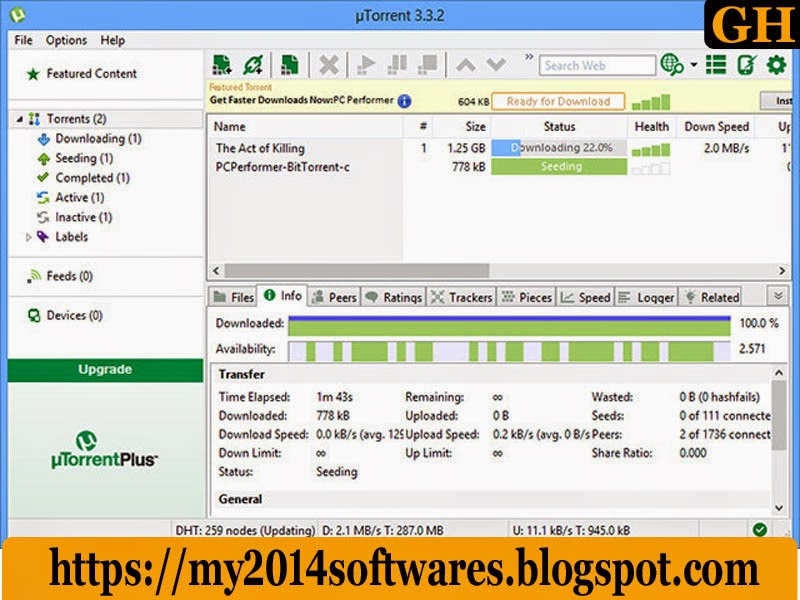The image size is (800, 600).
Task: Open Preferences via the gear icon
Action: tap(777, 65)
